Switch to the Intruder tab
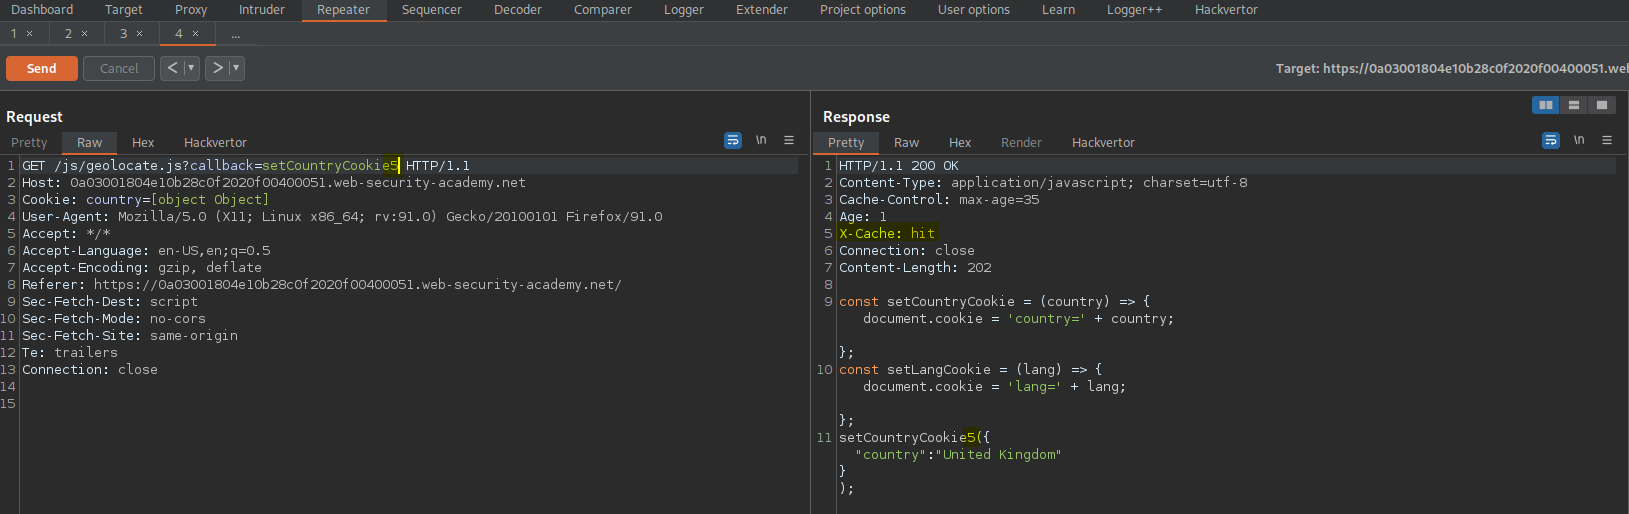The width and height of the screenshot is (1629, 514). pos(262,10)
